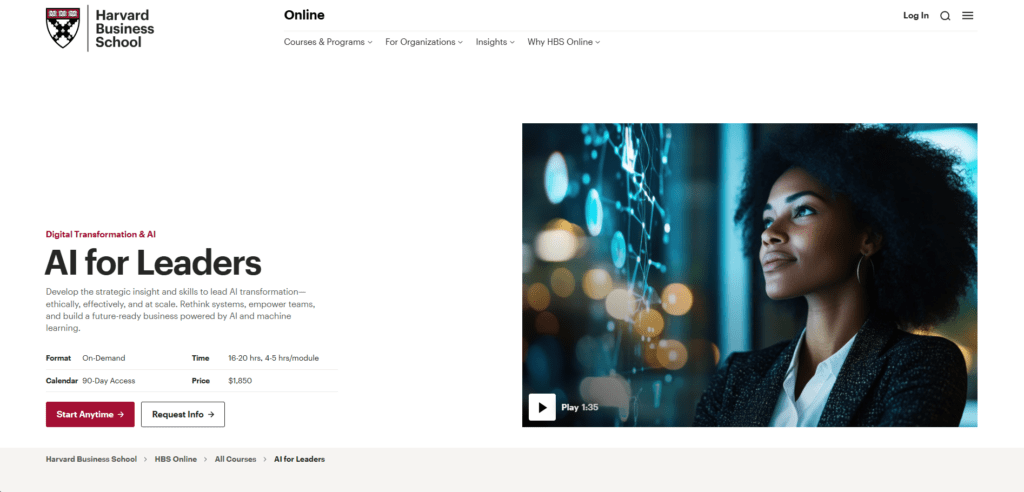1024x492 pixels.
Task: Go to All Courses breadcrumb
Action: point(236,459)
